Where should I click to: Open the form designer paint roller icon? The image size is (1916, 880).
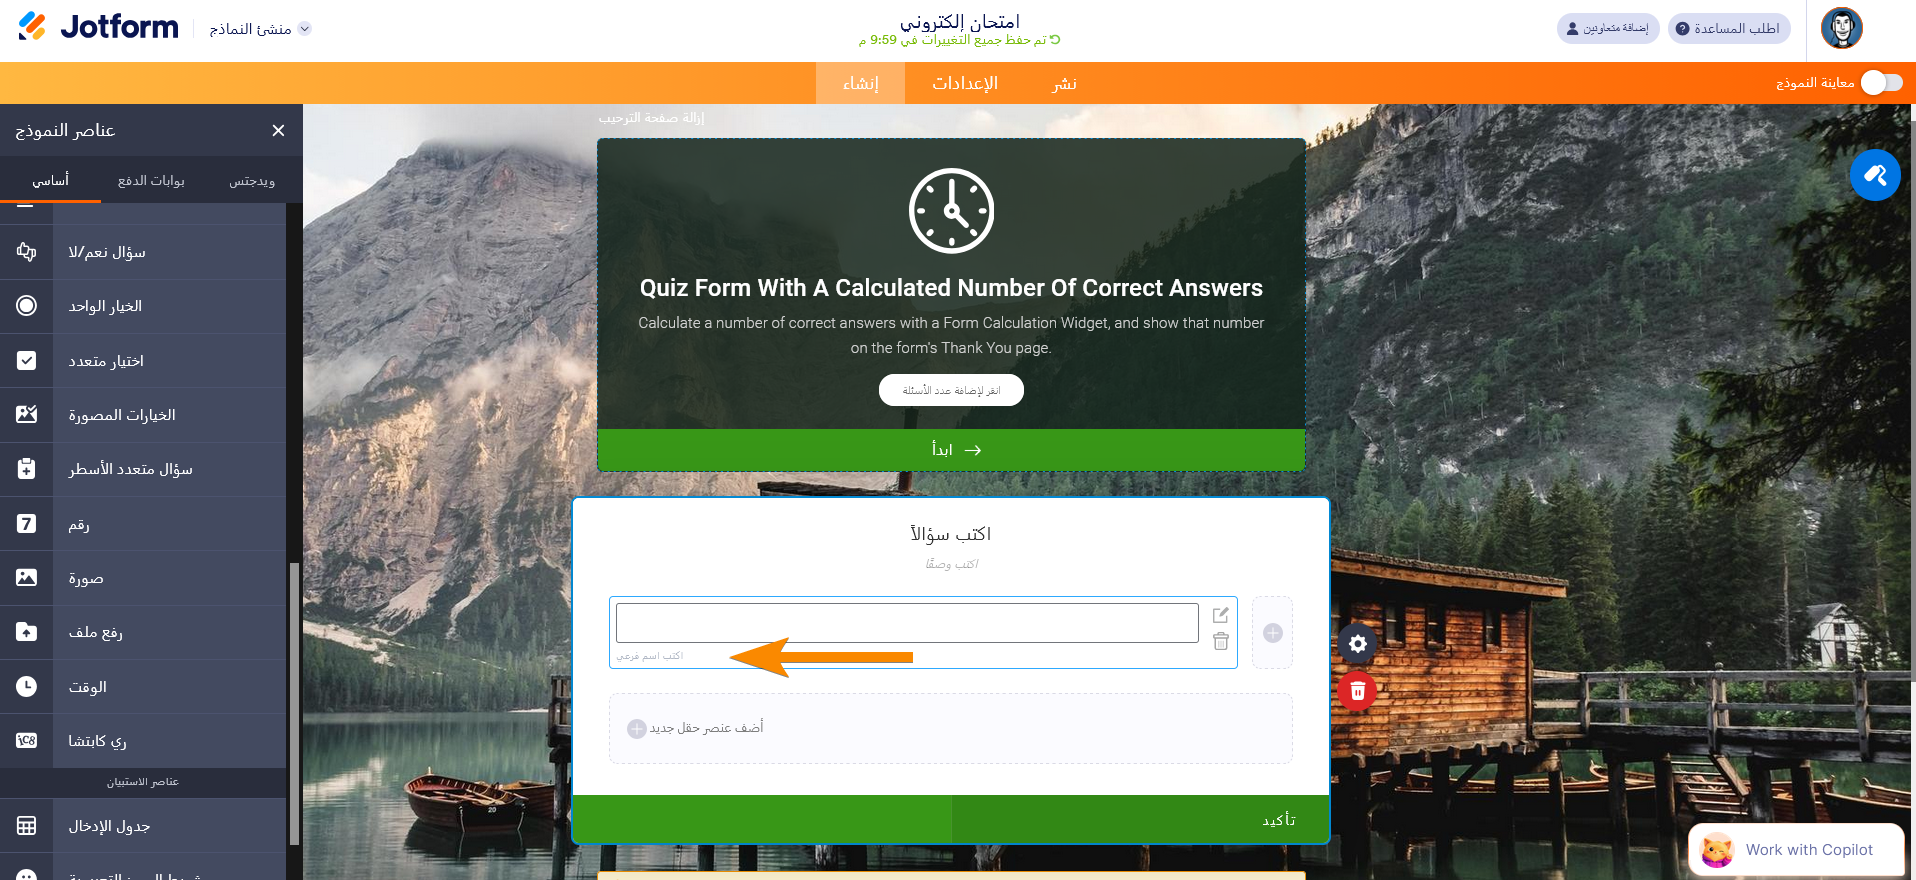[x=1875, y=175]
